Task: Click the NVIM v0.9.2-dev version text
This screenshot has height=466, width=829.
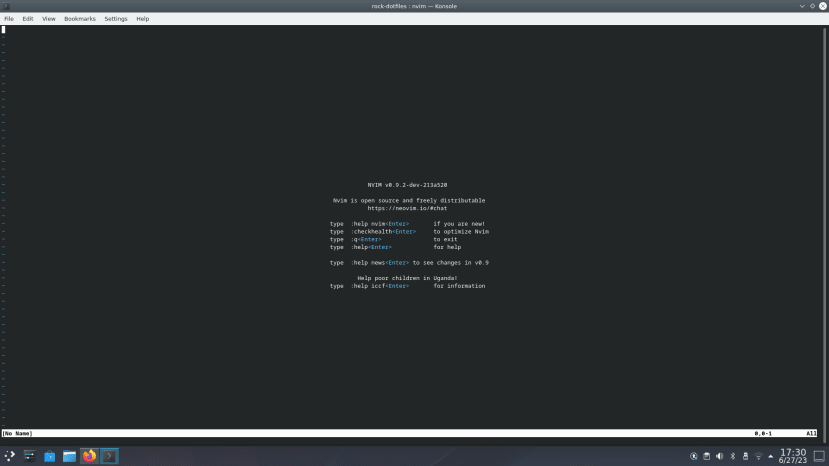Action: (407, 185)
